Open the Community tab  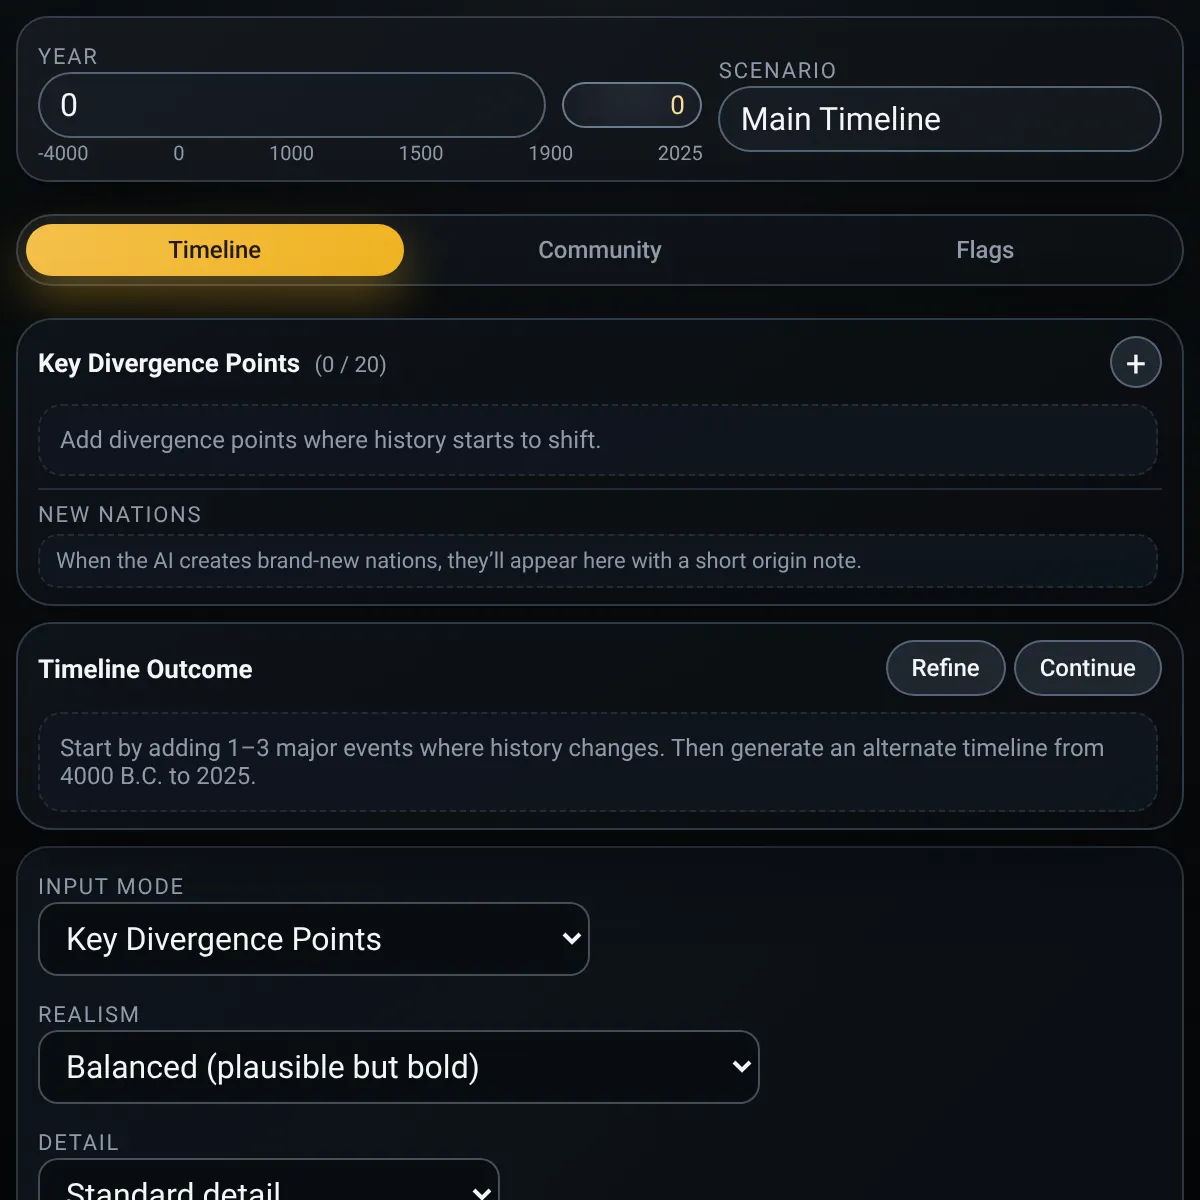coord(600,250)
